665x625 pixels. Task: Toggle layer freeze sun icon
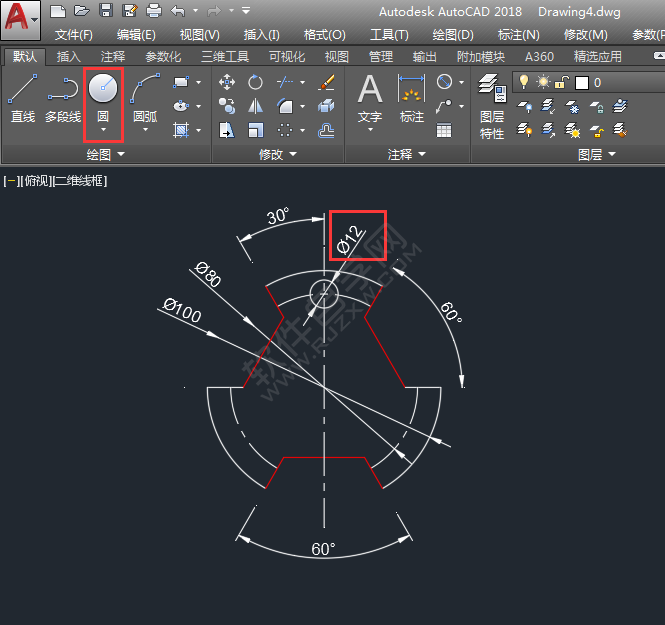[x=543, y=82]
